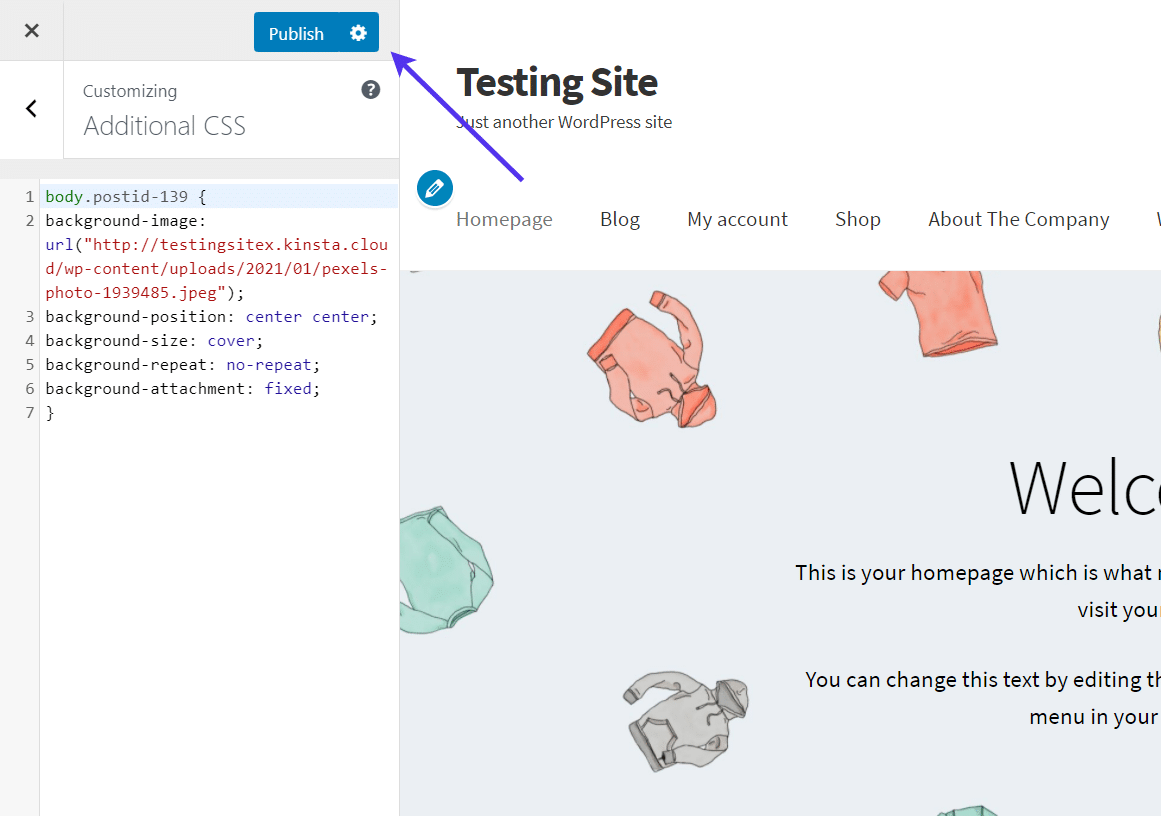1161x816 pixels.
Task: Go to the Shop page
Action: tap(857, 219)
